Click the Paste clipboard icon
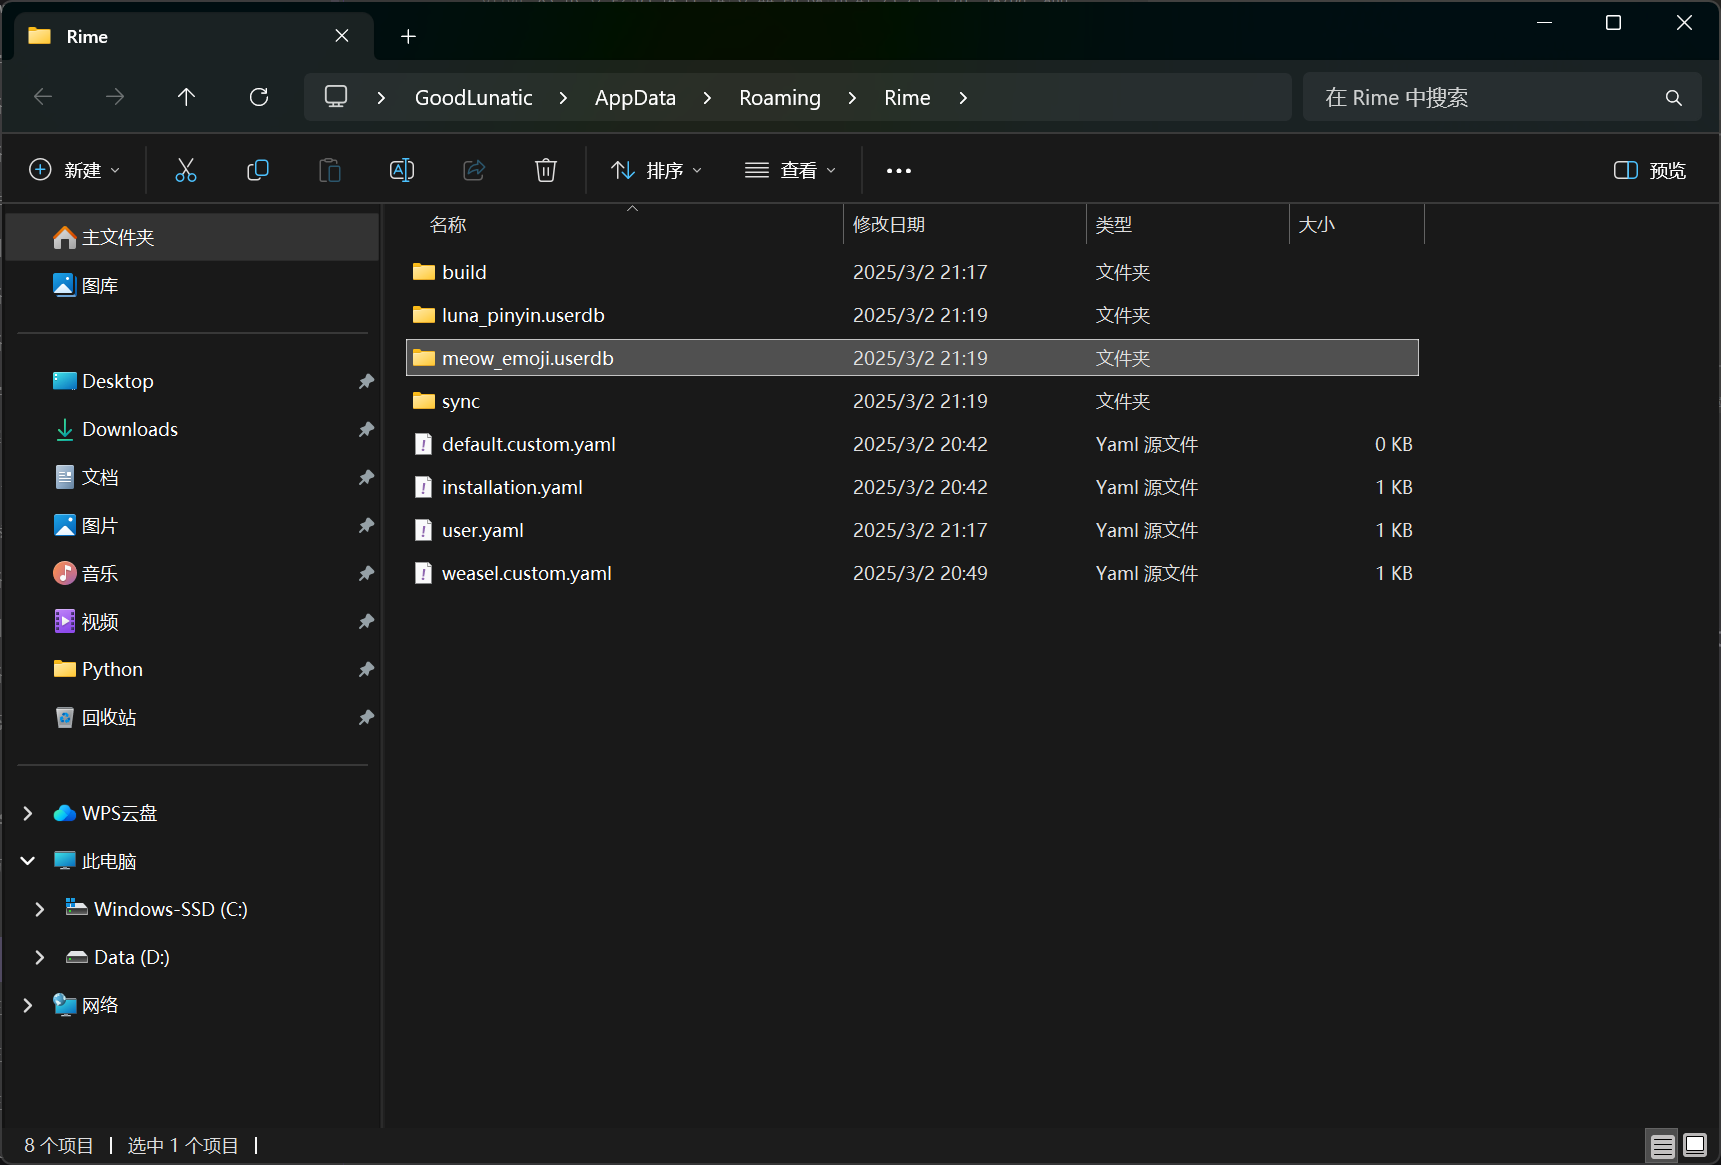 click(330, 170)
